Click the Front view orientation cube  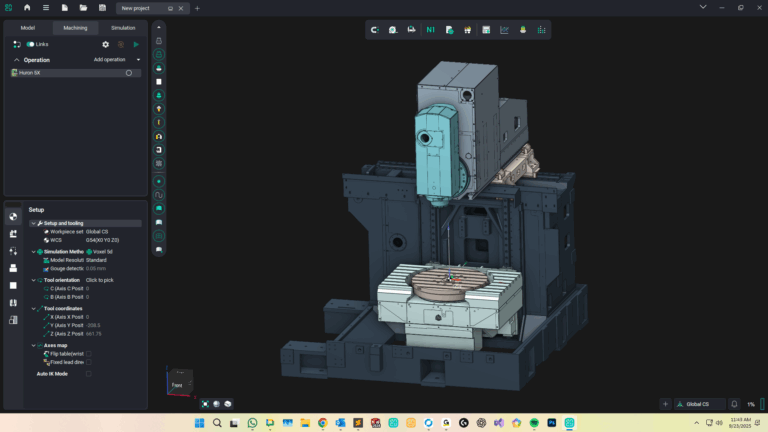(178, 383)
